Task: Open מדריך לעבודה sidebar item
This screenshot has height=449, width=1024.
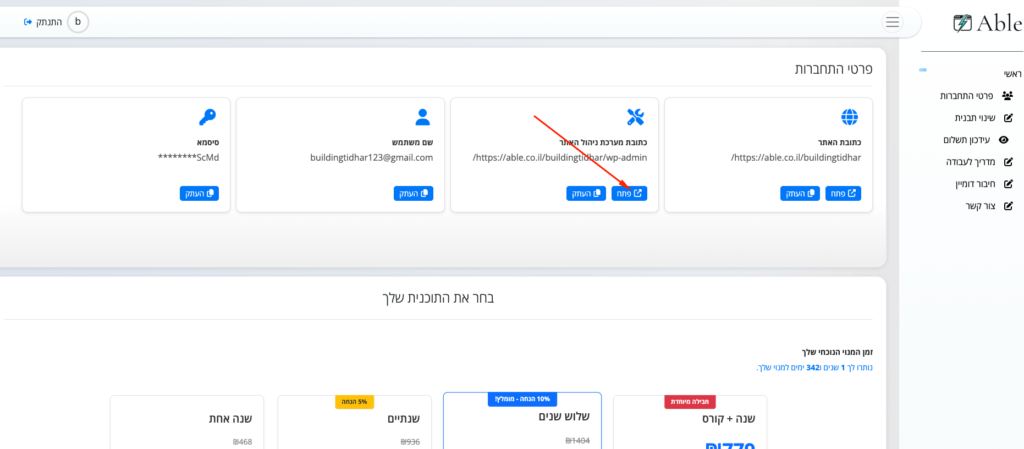Action: (980, 162)
